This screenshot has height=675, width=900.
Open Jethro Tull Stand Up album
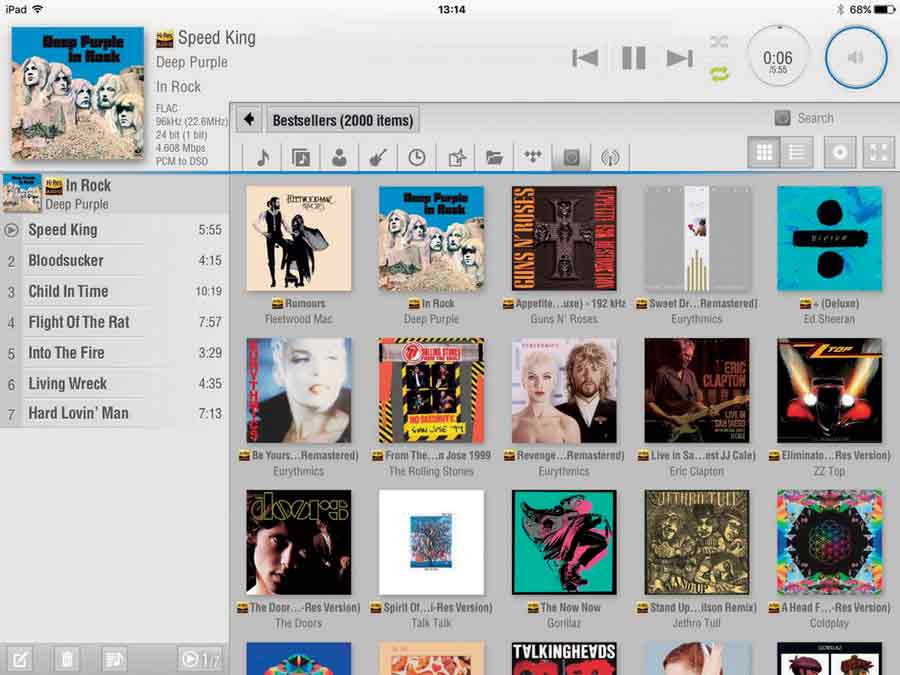[697, 542]
